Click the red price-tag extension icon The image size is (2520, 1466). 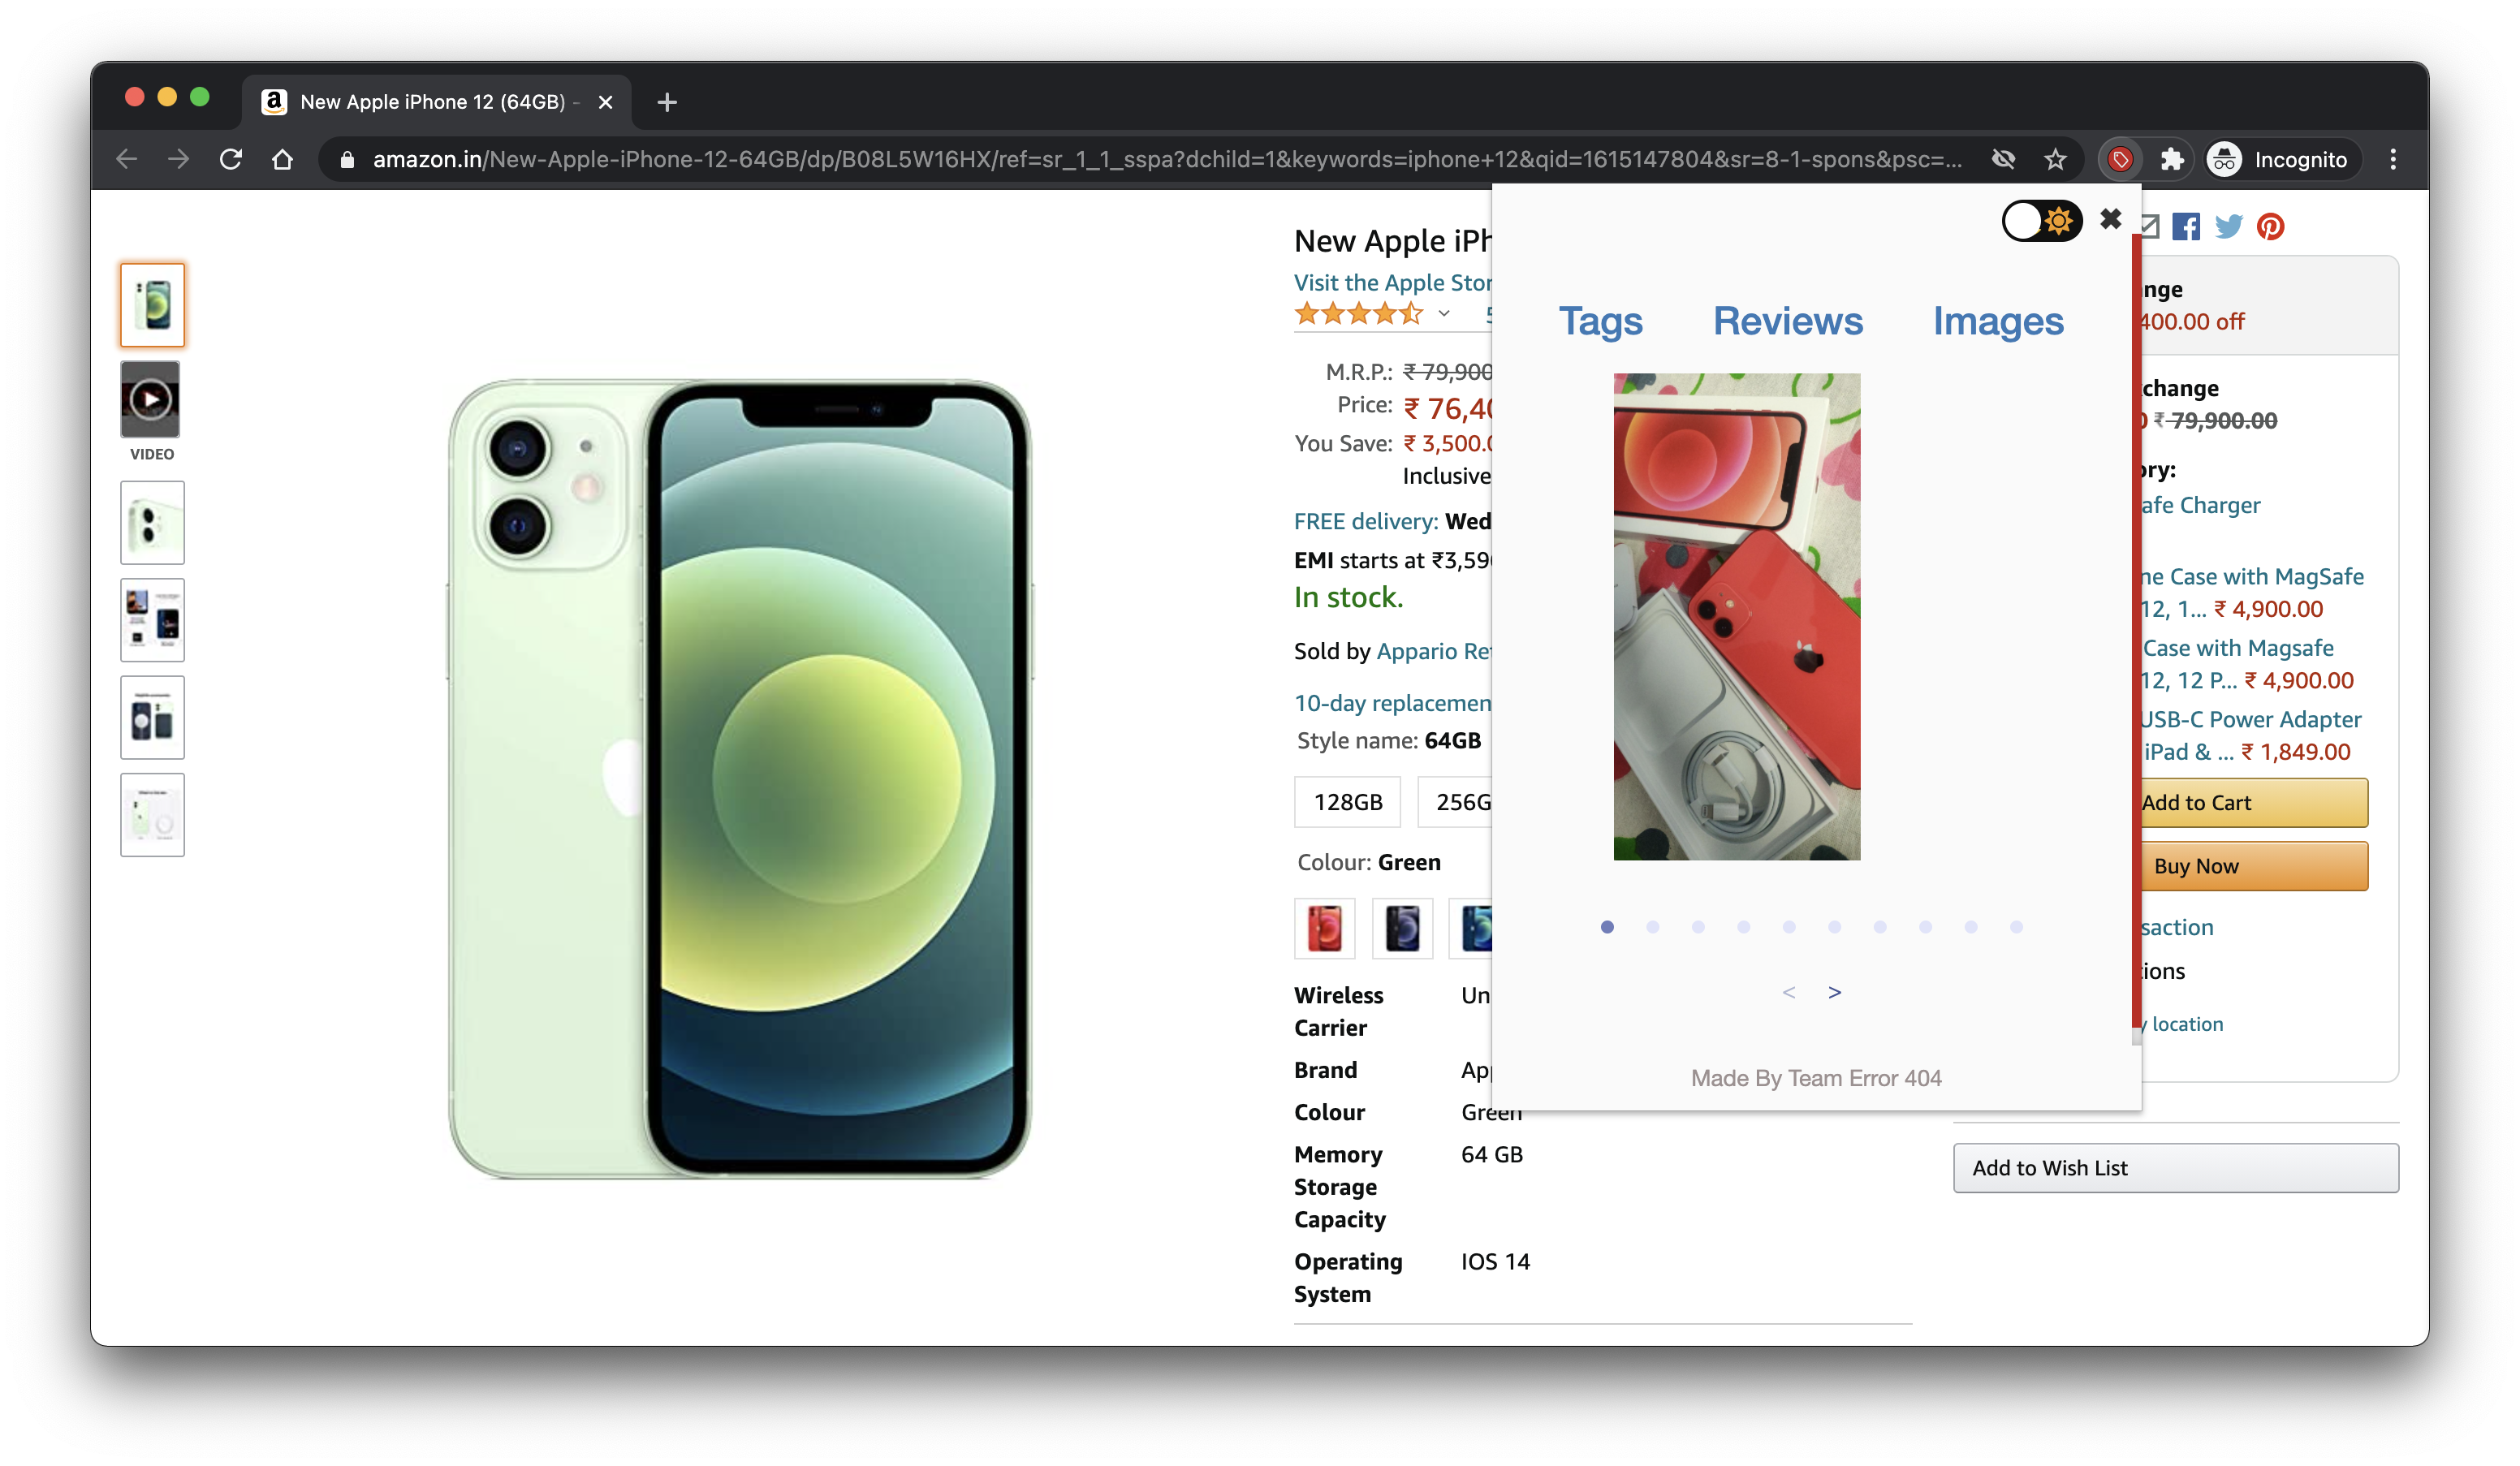(x=2120, y=159)
